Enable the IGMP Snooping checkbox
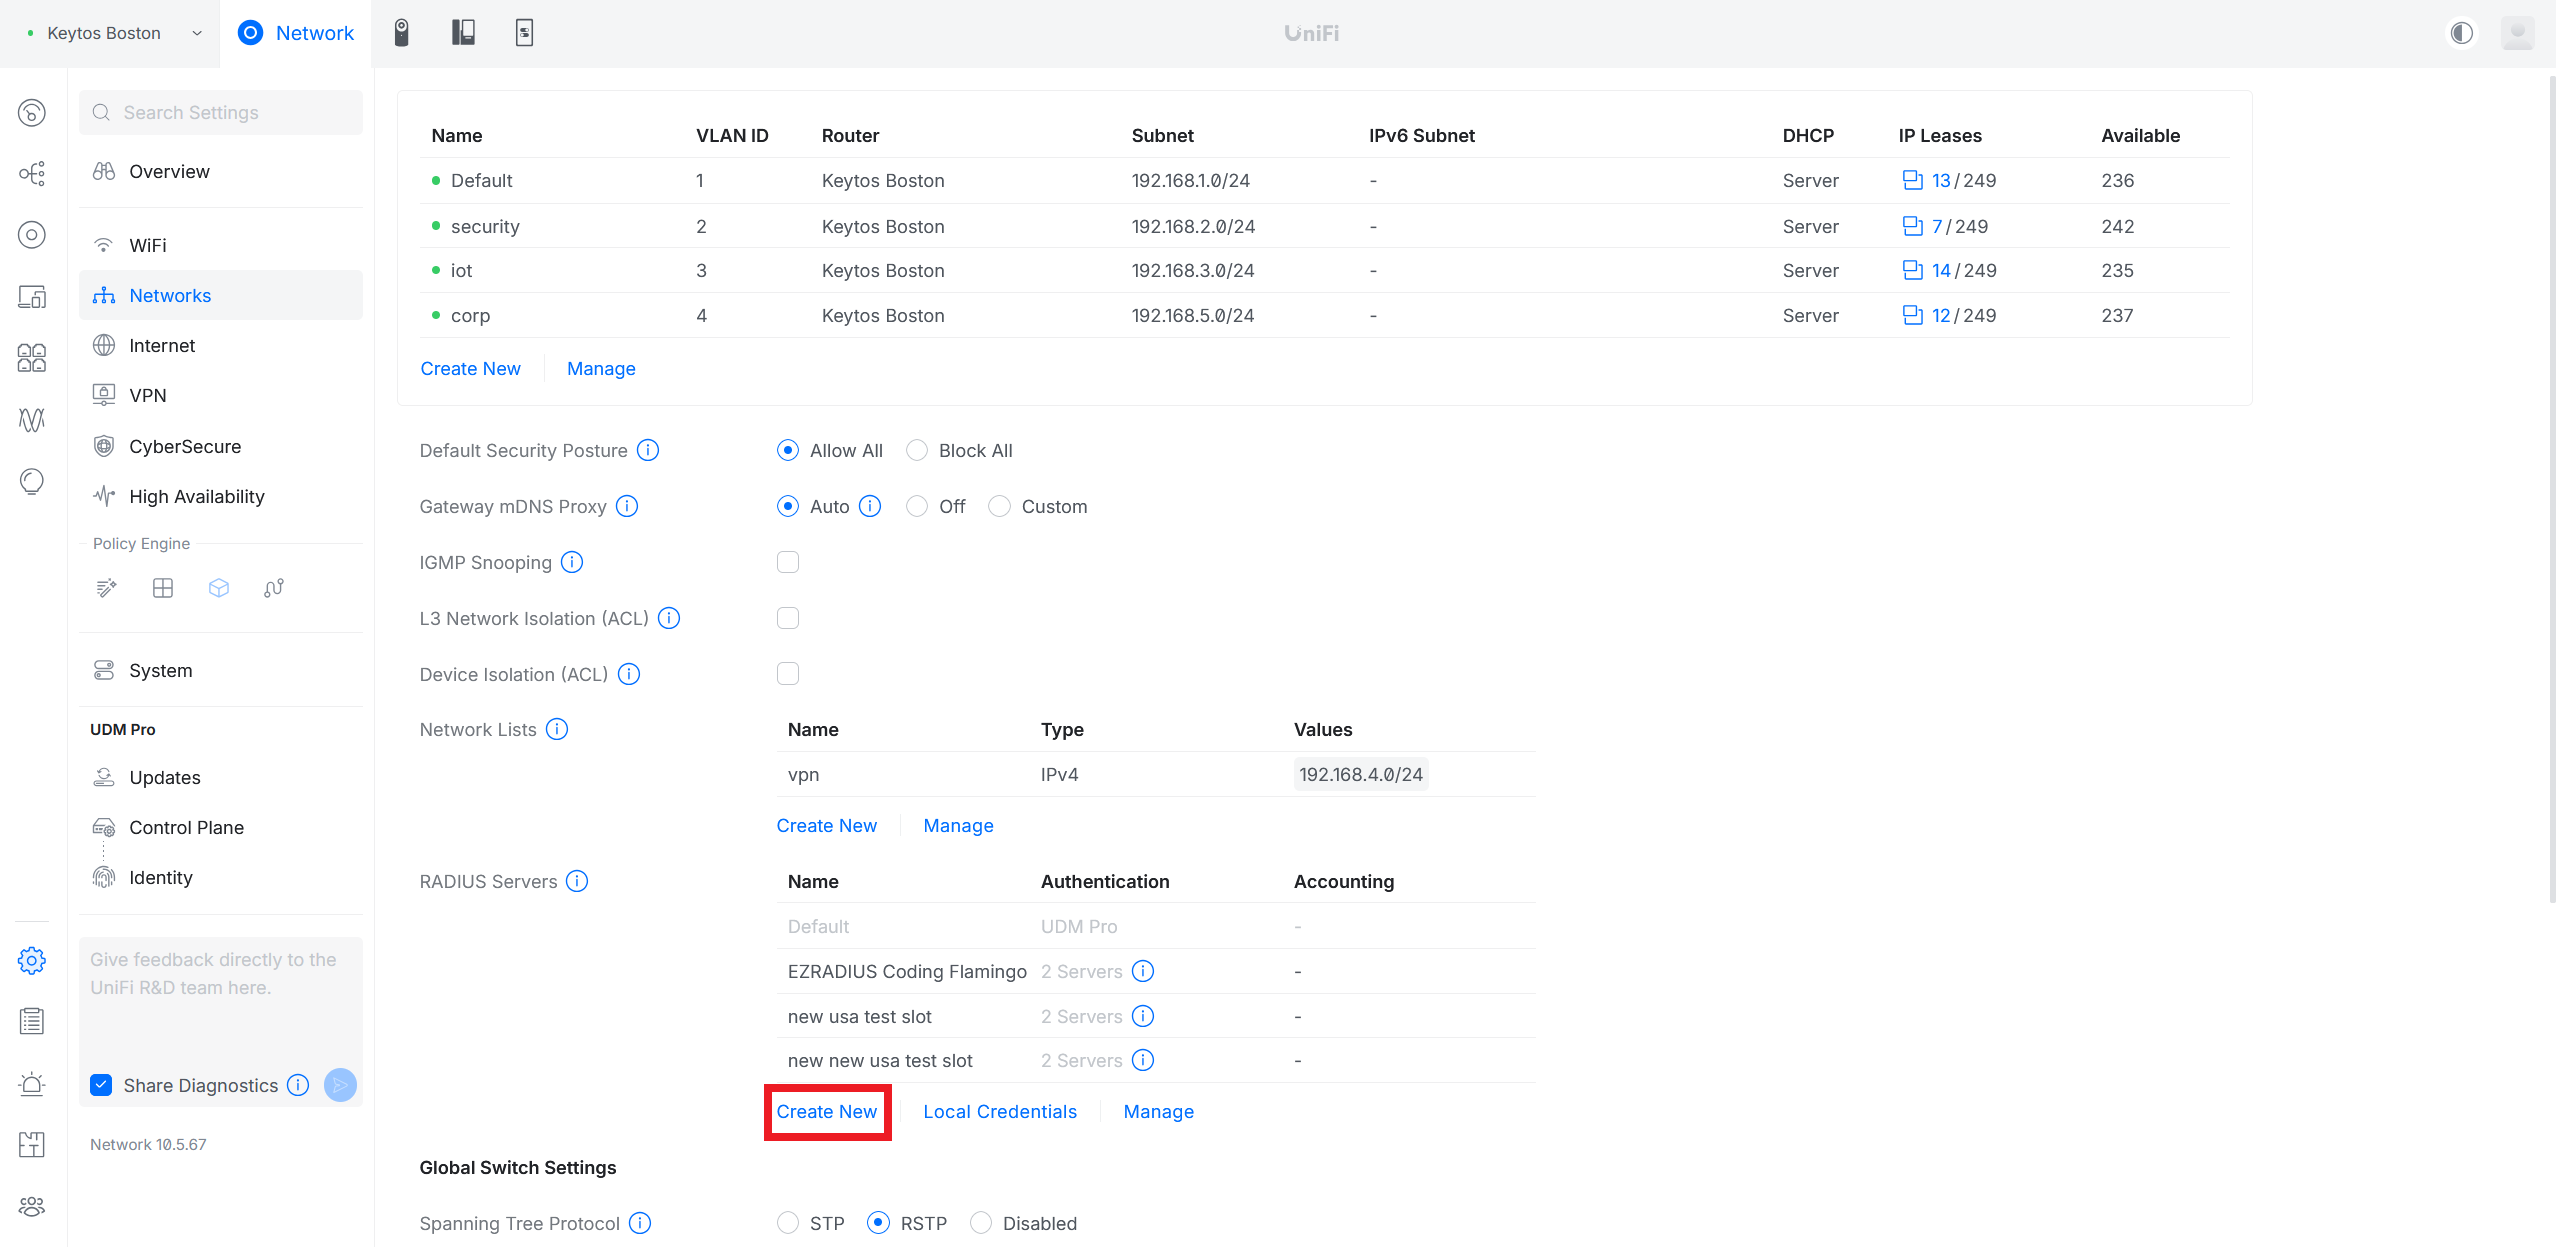Screen dimensions: 2556x1247 tap(788, 562)
